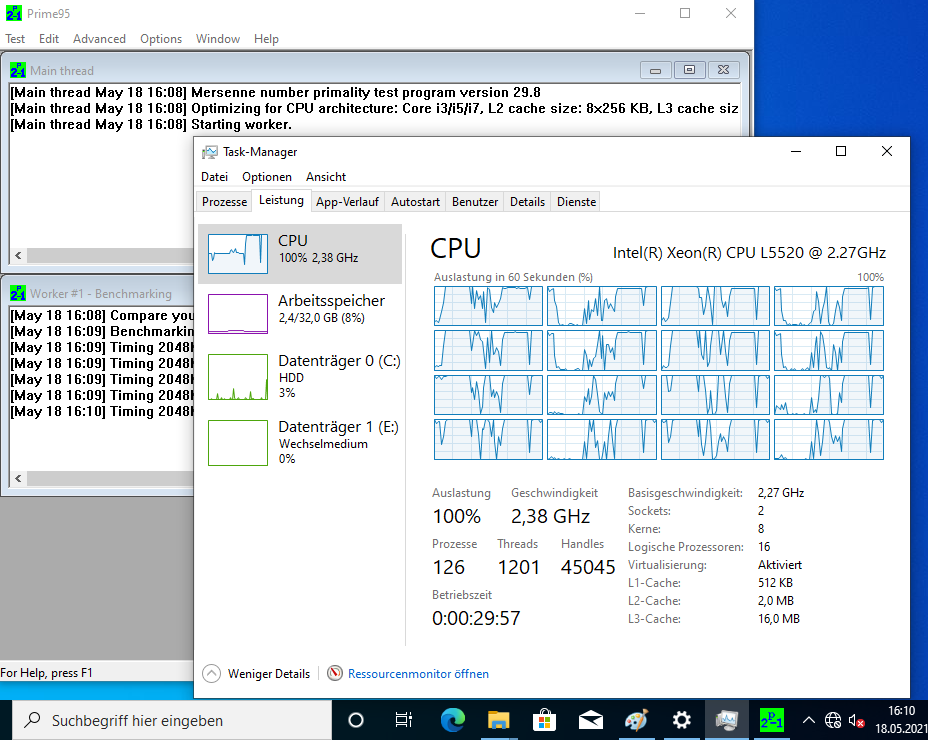This screenshot has height=740, width=928.
Task: Open Prime95 Edit menu
Action: tap(49, 39)
